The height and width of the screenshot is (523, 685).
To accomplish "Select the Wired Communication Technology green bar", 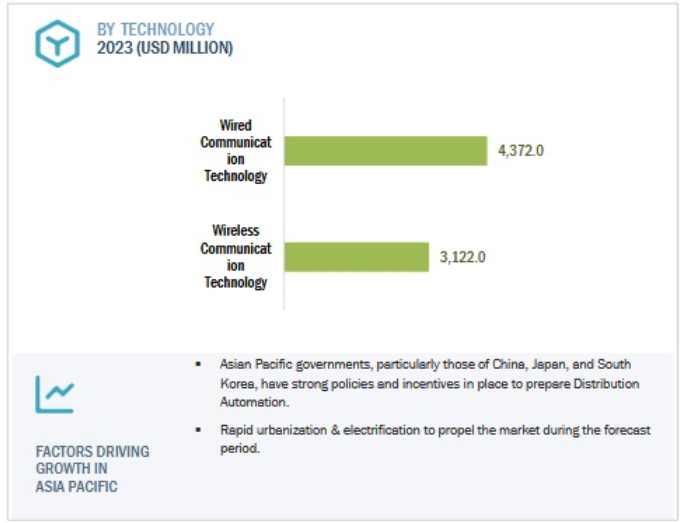I will click(x=386, y=151).
